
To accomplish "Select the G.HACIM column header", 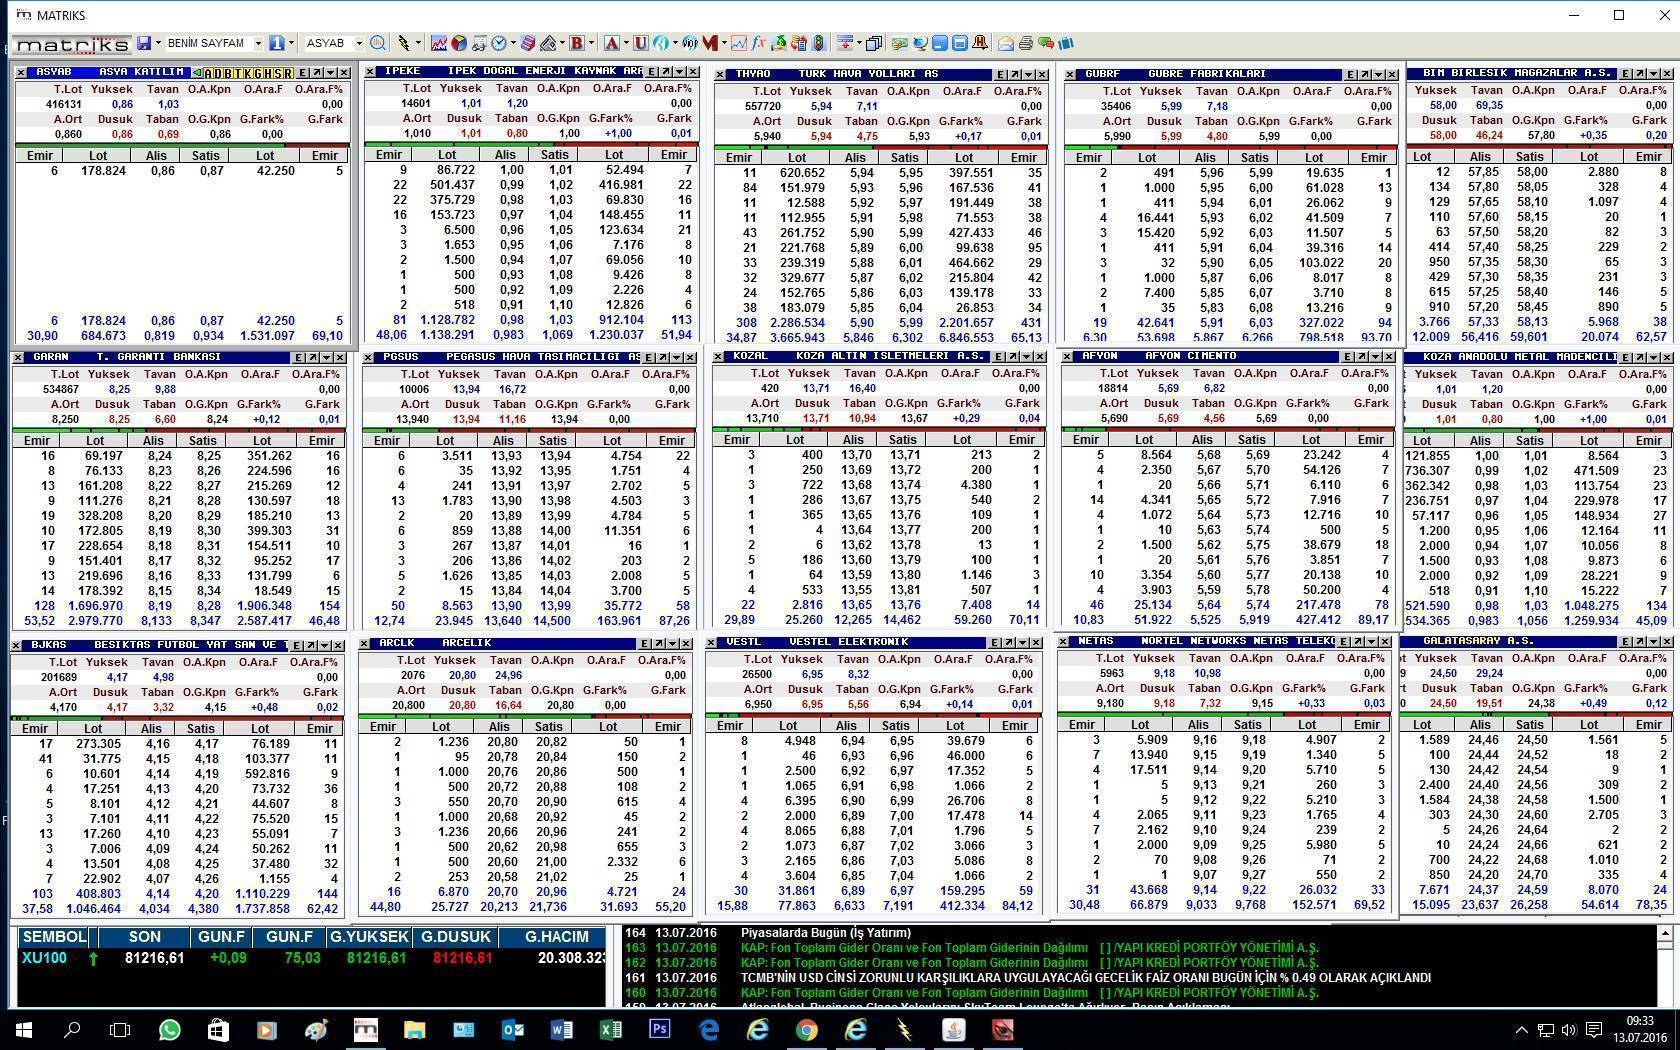I will tap(557, 937).
